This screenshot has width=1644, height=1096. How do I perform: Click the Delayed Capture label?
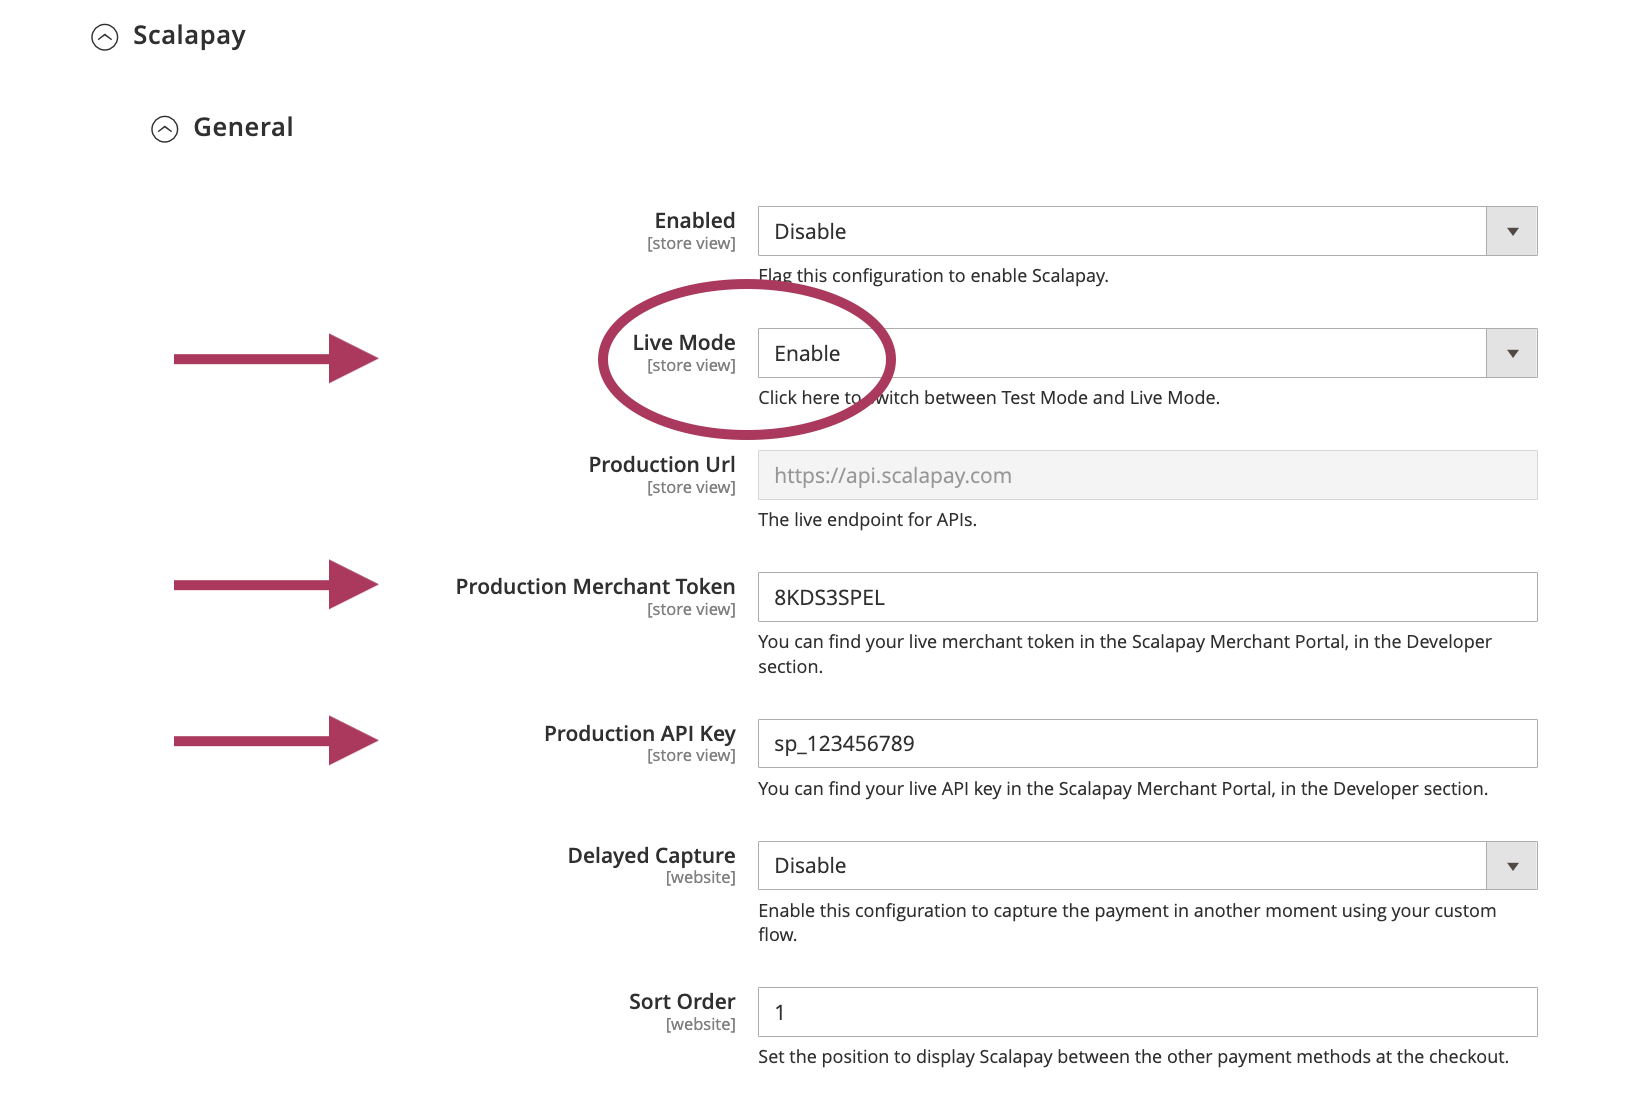coord(651,855)
